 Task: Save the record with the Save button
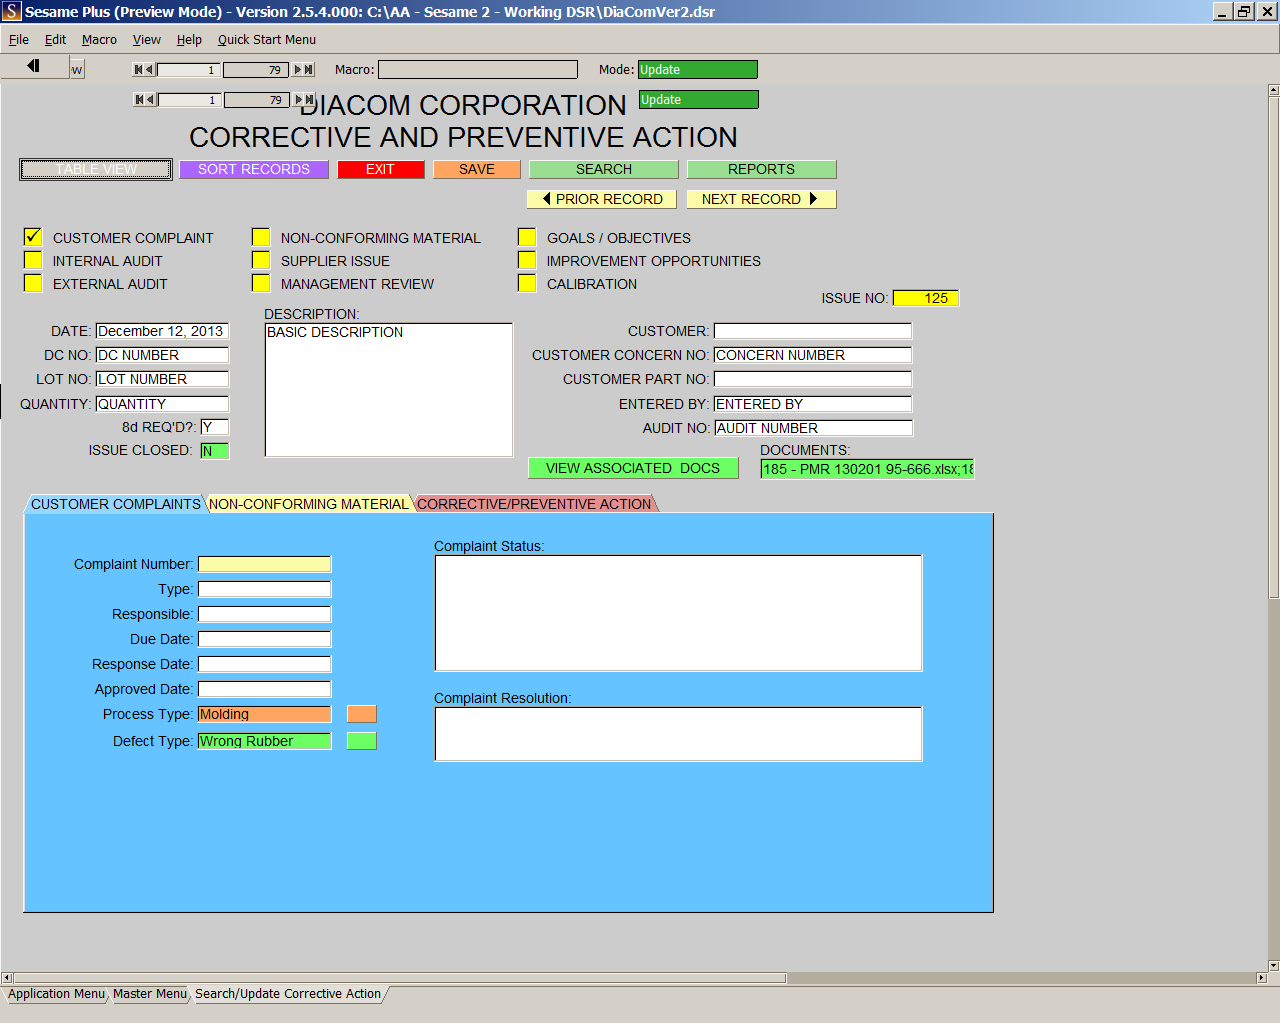pos(477,170)
